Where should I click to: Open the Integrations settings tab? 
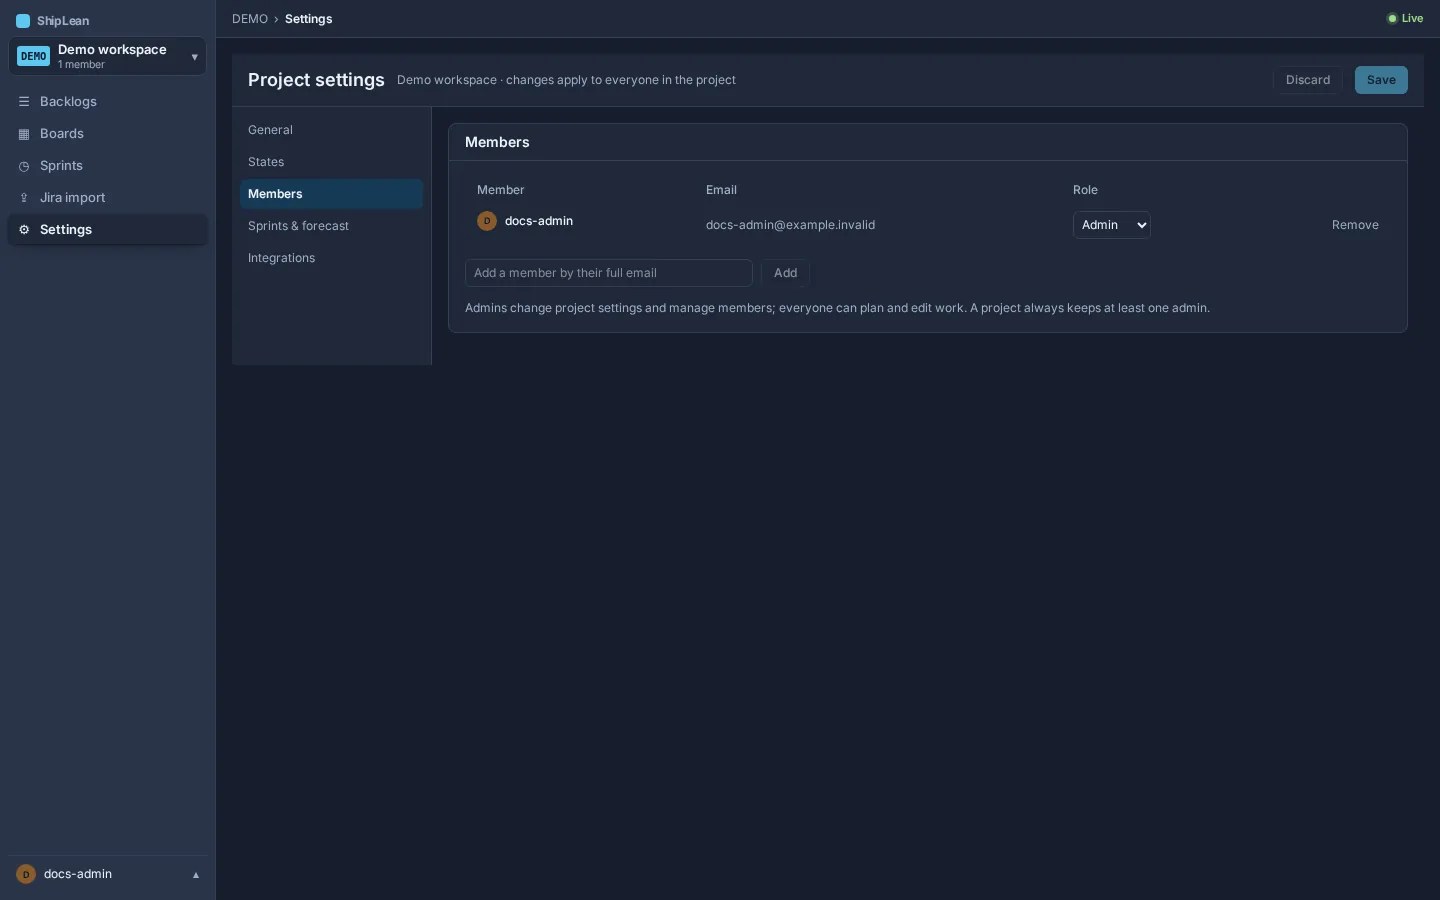pos(331,258)
